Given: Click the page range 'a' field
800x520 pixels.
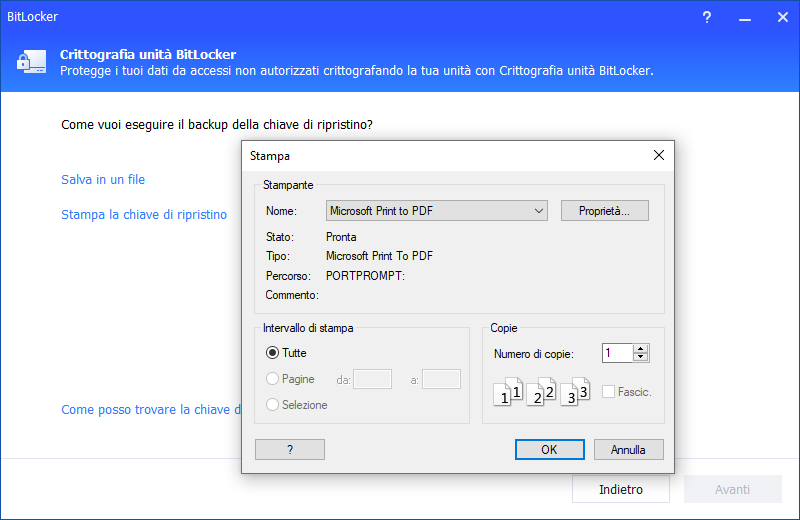Looking at the screenshot, I should [441, 379].
